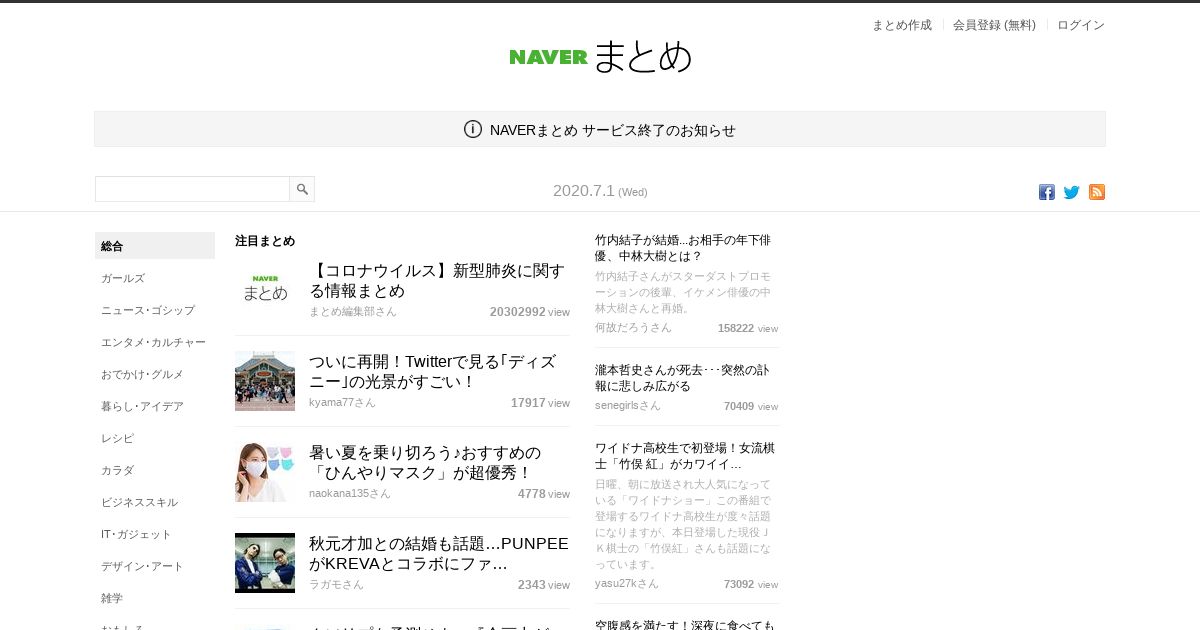Click inside the search text field
1200x630 pixels.
click(192, 189)
